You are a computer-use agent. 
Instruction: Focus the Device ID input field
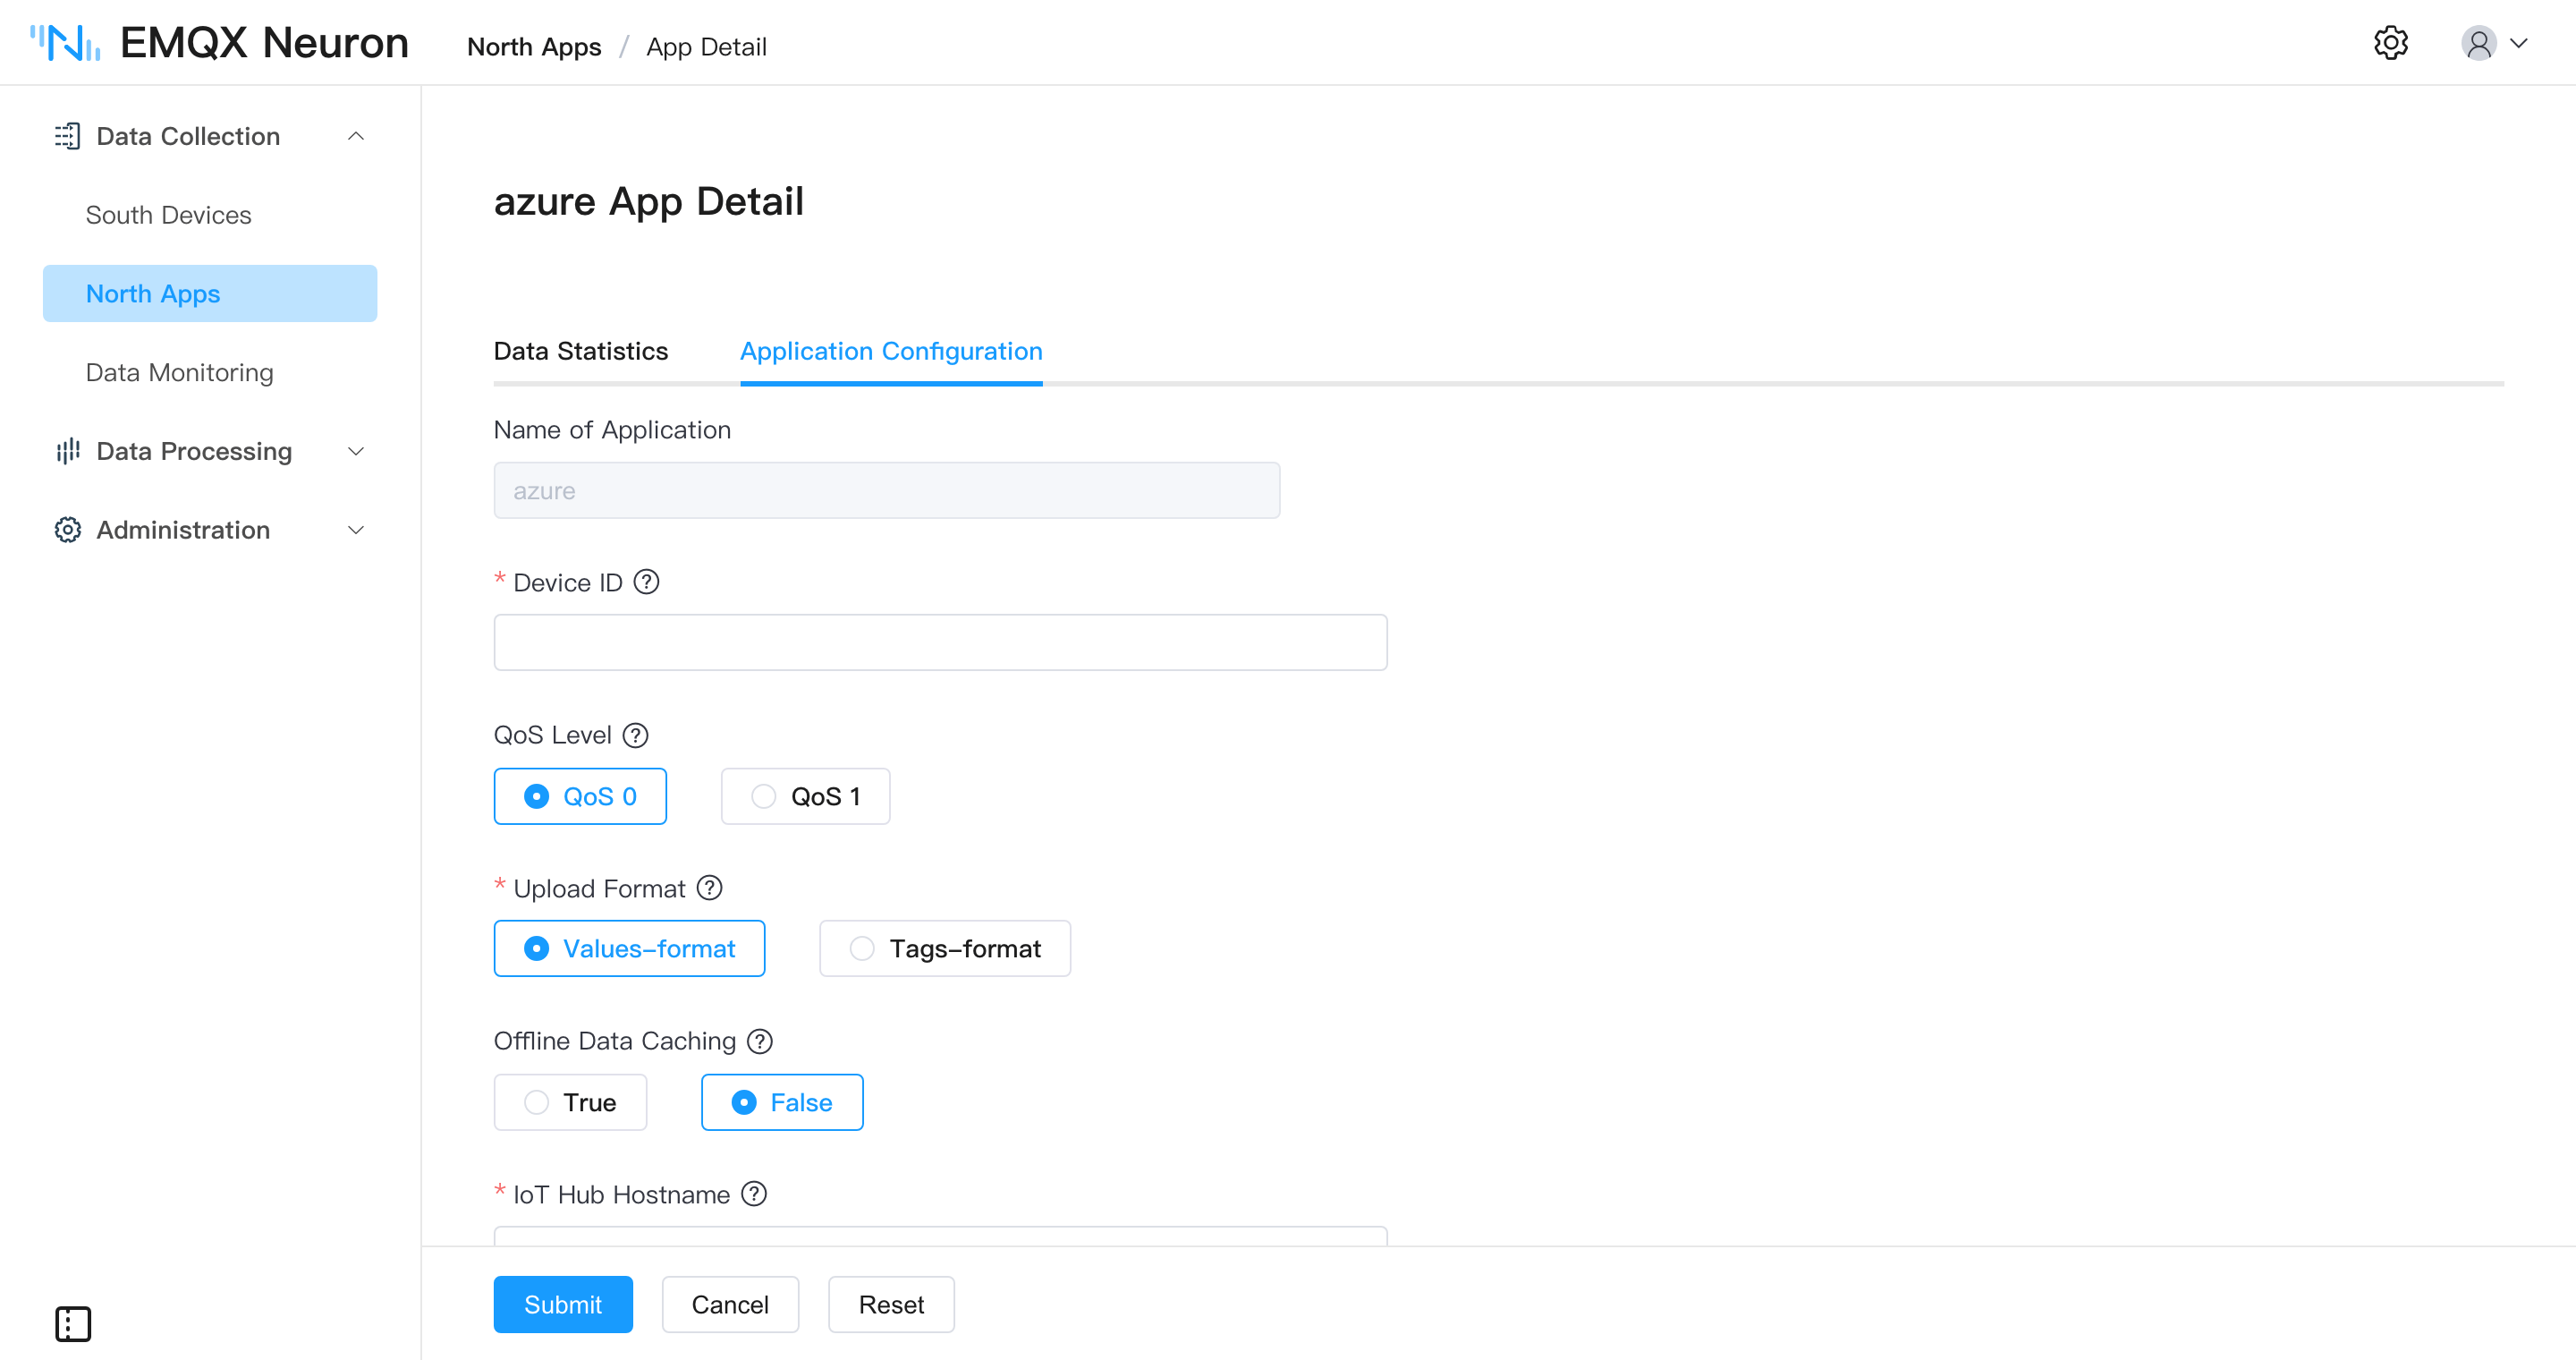(940, 642)
